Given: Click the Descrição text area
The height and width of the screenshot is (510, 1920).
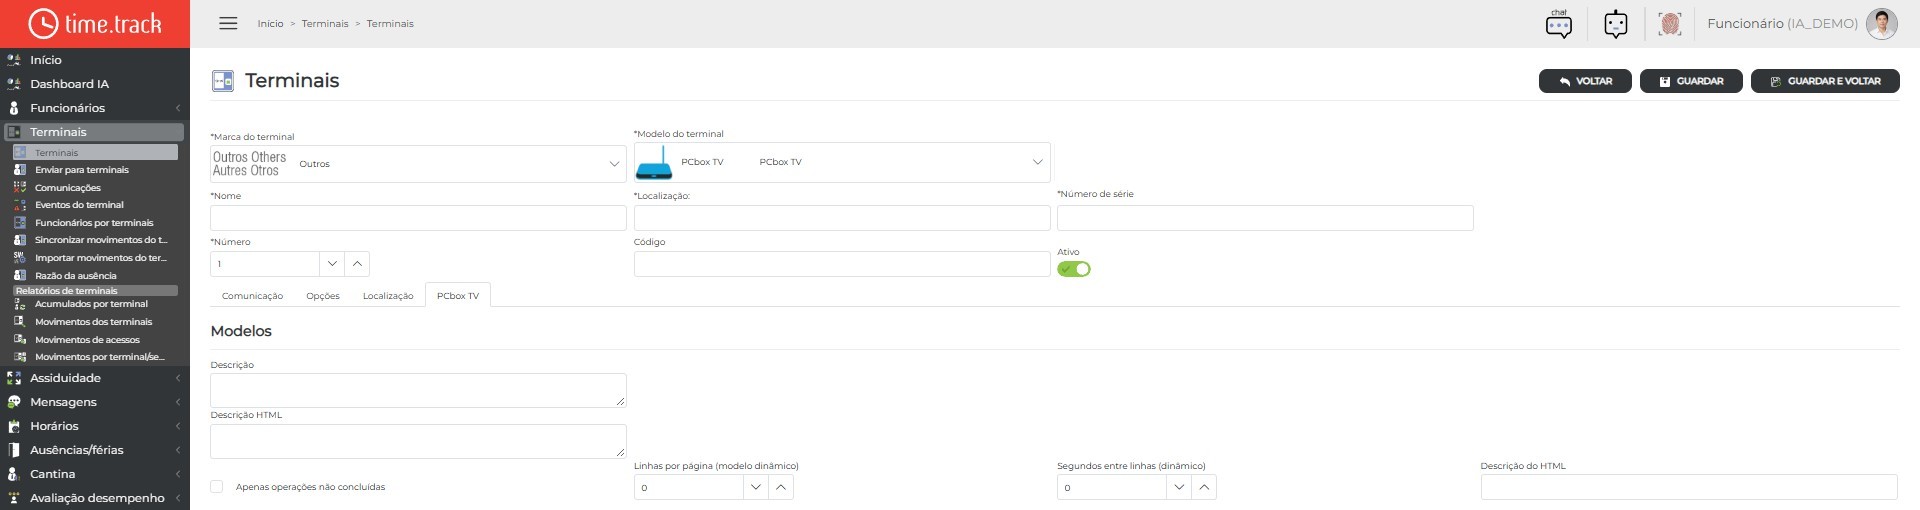Looking at the screenshot, I should pyautogui.click(x=418, y=390).
